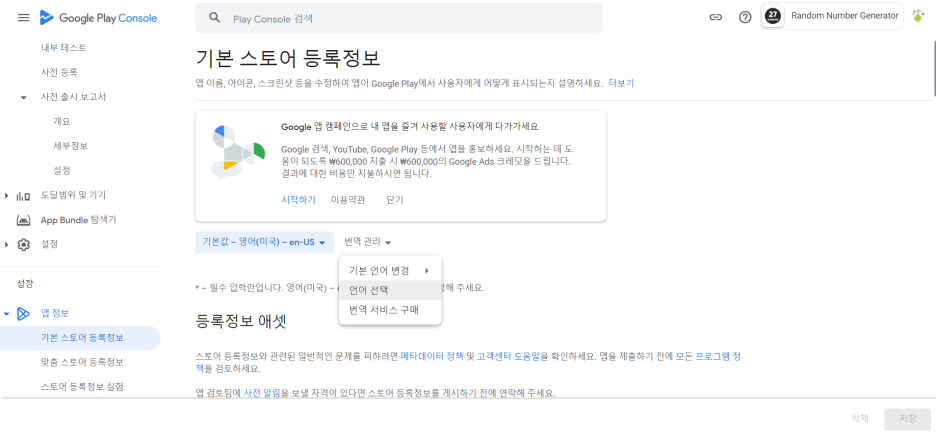
Task: Click the 시작하기 link in ads card
Action: pyautogui.click(x=298, y=200)
